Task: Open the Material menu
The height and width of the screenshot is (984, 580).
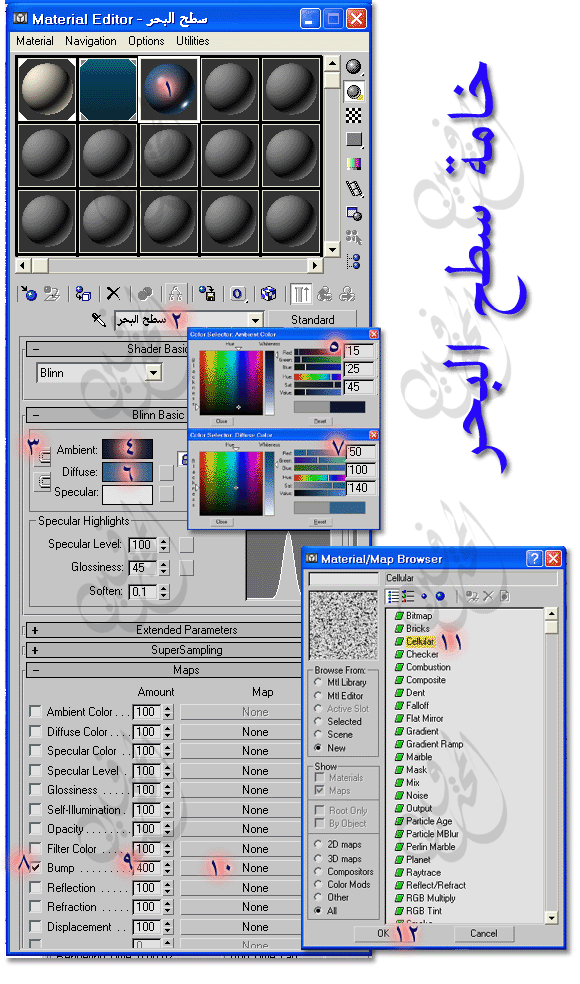Action: click(35, 41)
